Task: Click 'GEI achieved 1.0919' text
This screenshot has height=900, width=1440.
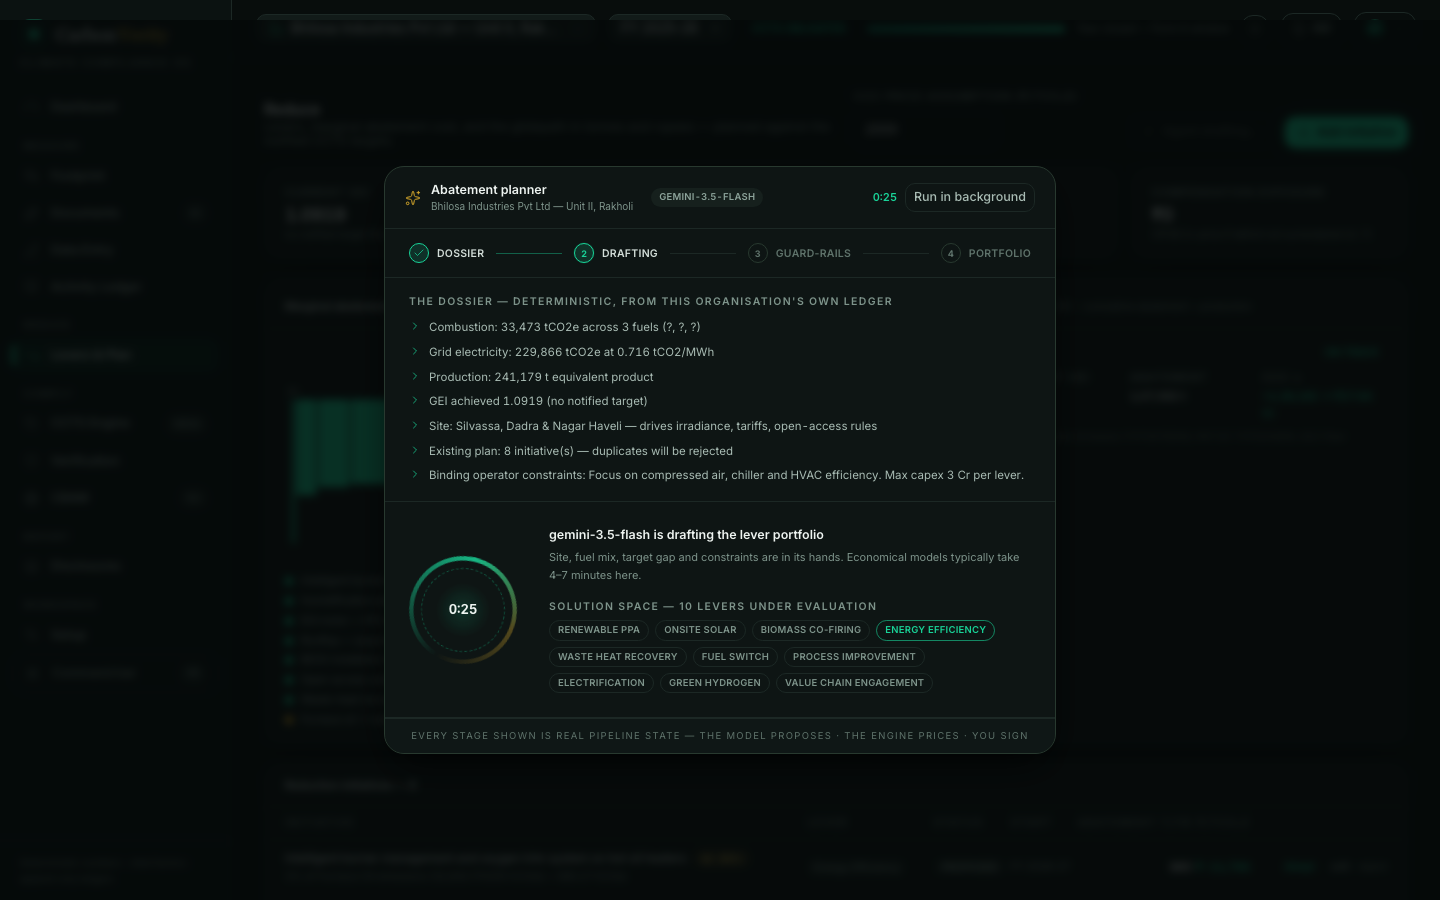Action: 538,401
